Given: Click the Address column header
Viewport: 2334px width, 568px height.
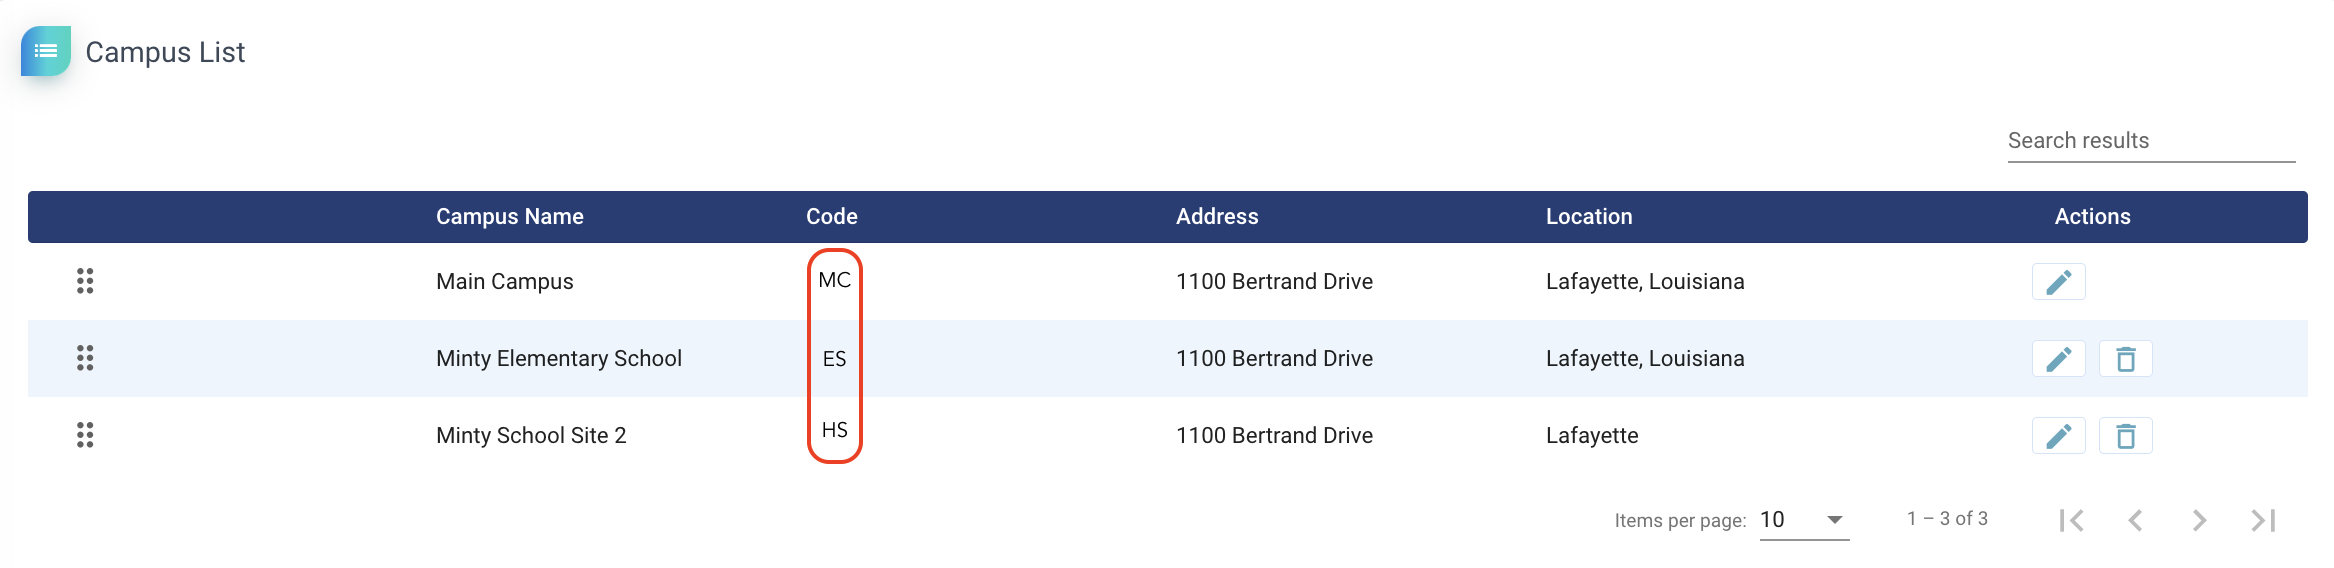Looking at the screenshot, I should coord(1216,217).
